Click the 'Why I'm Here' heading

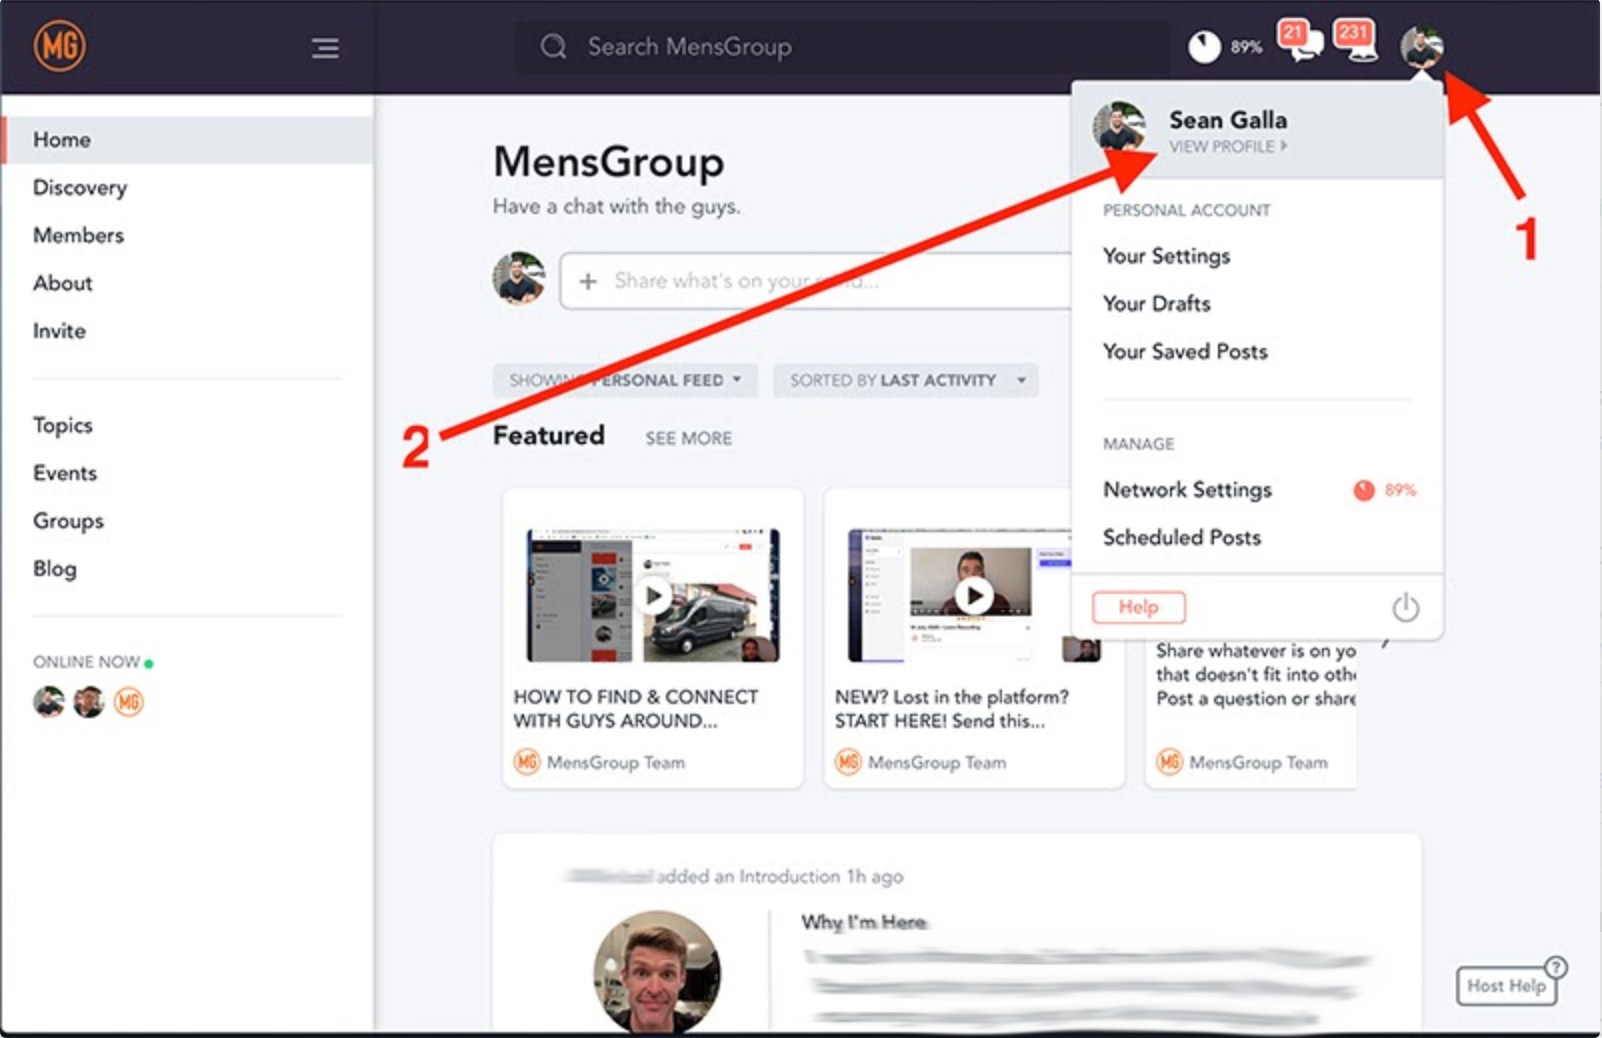click(x=864, y=922)
